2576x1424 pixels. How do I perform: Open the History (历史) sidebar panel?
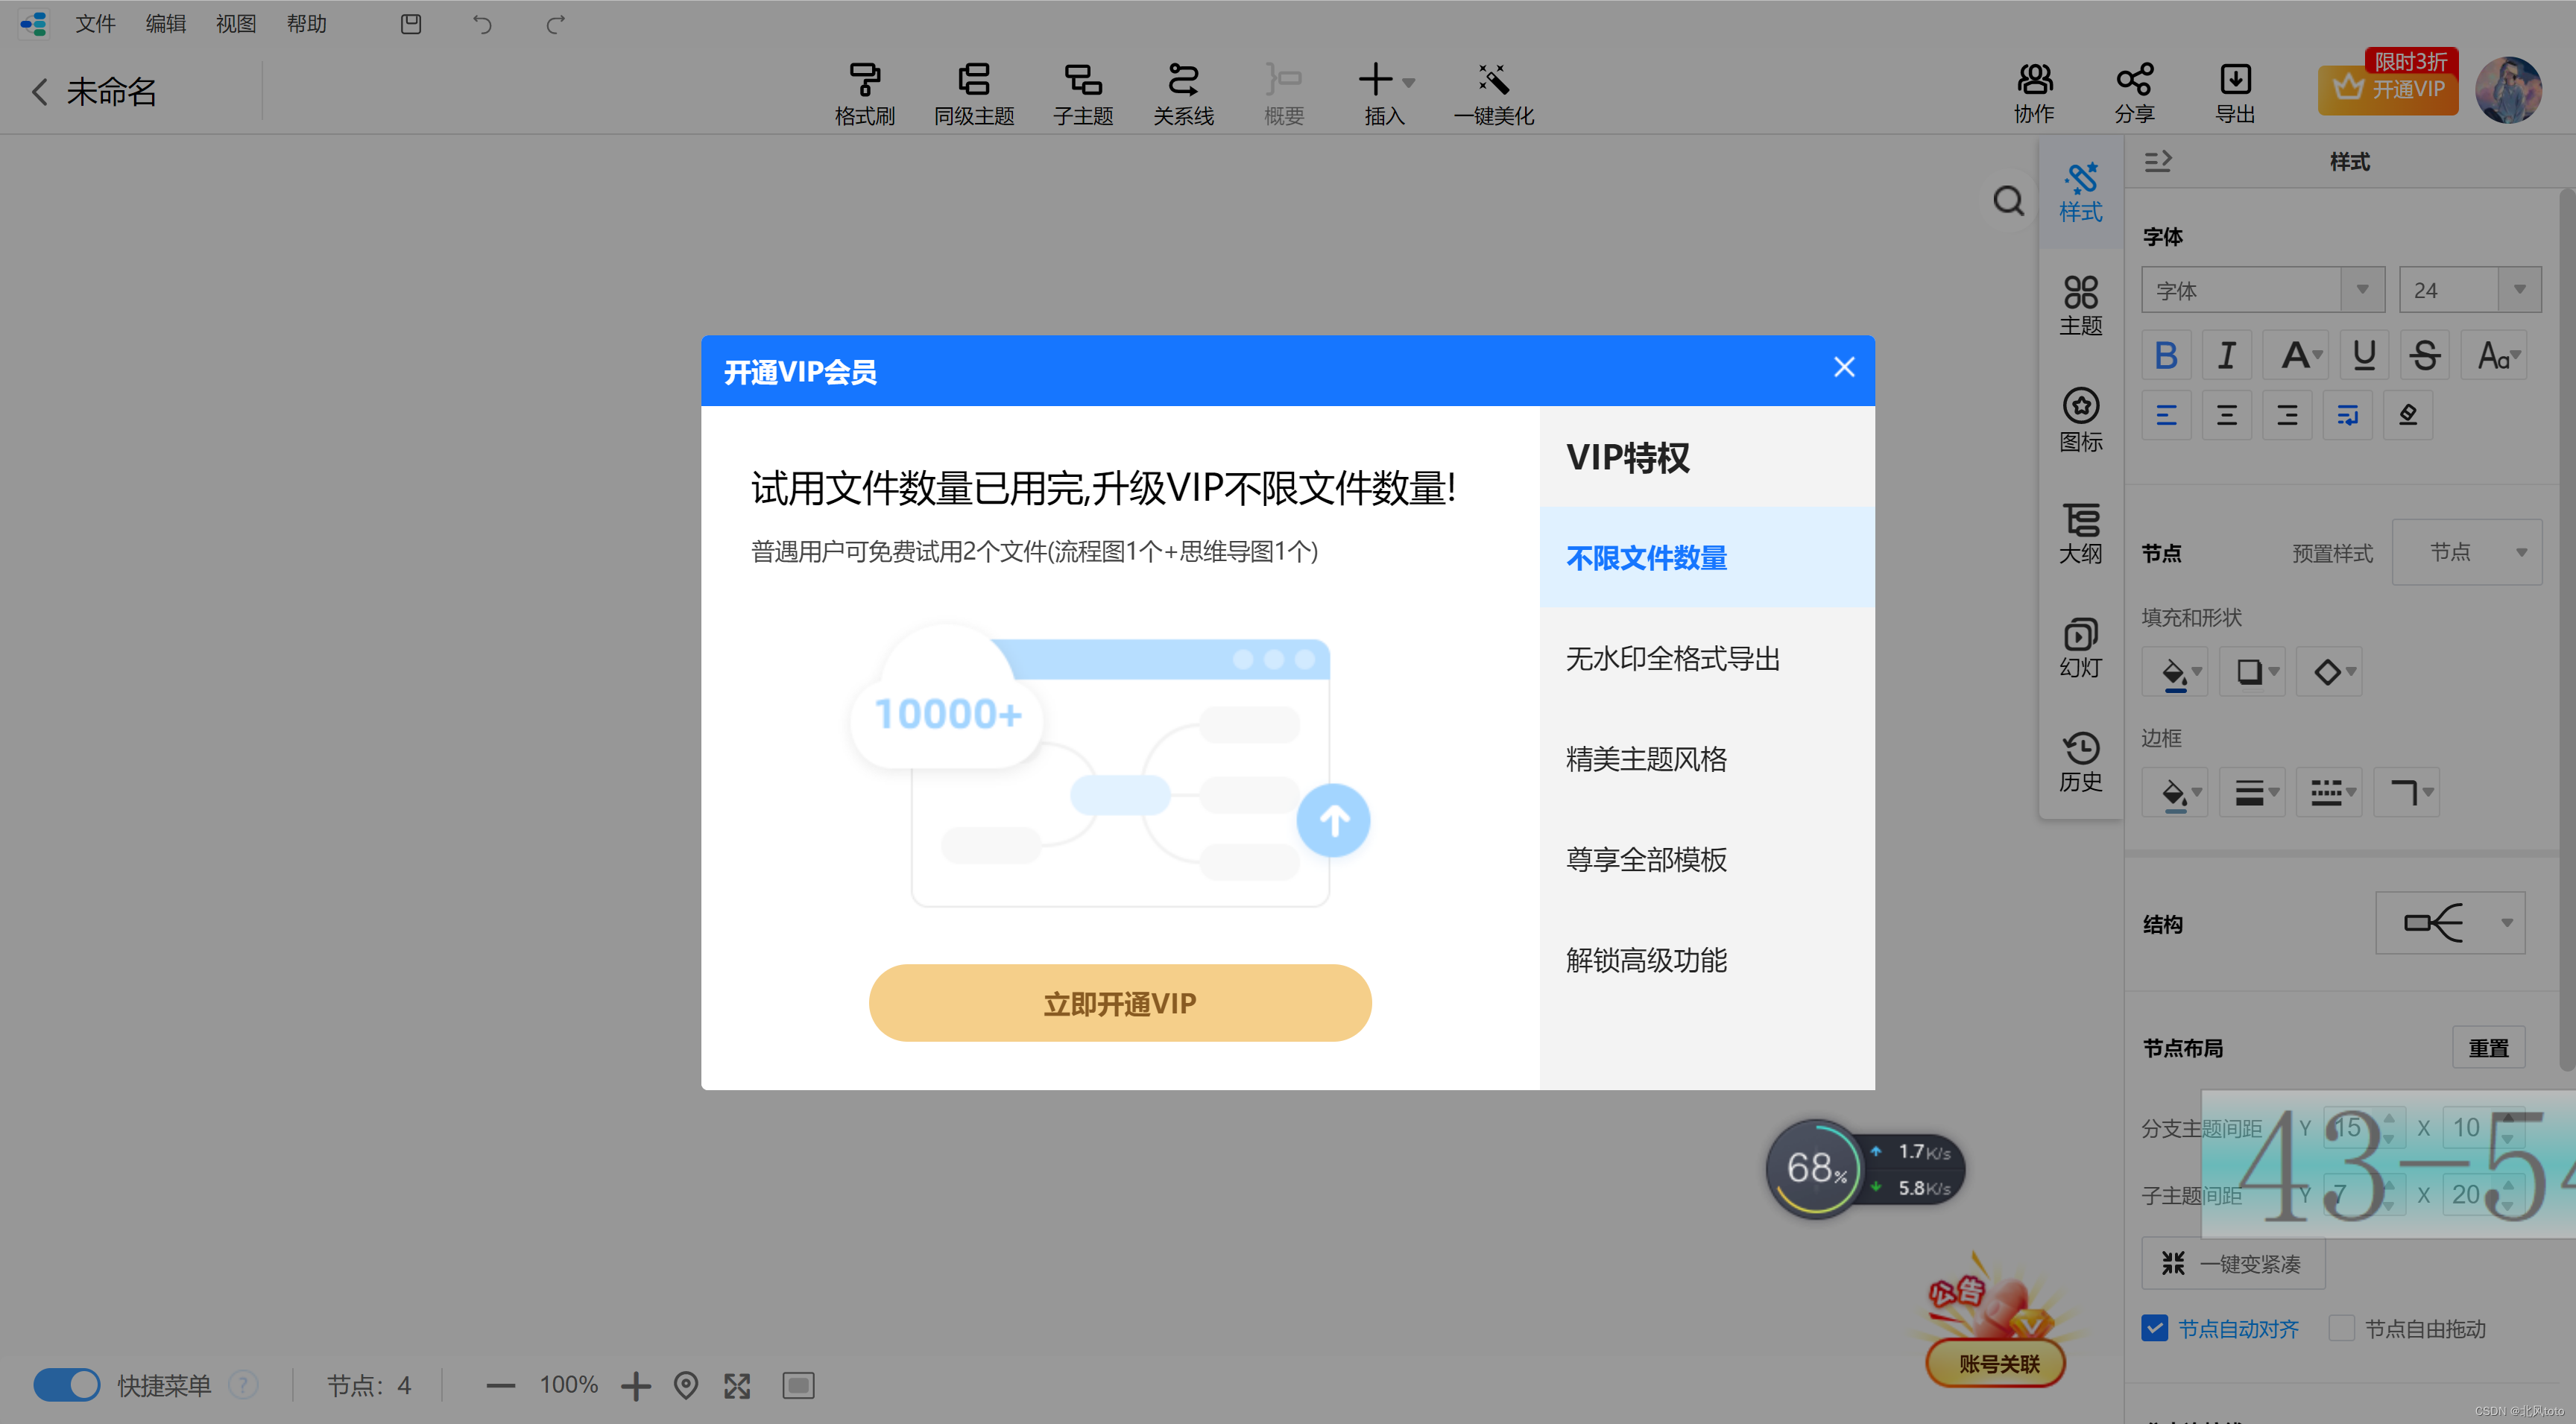pyautogui.click(x=2080, y=761)
